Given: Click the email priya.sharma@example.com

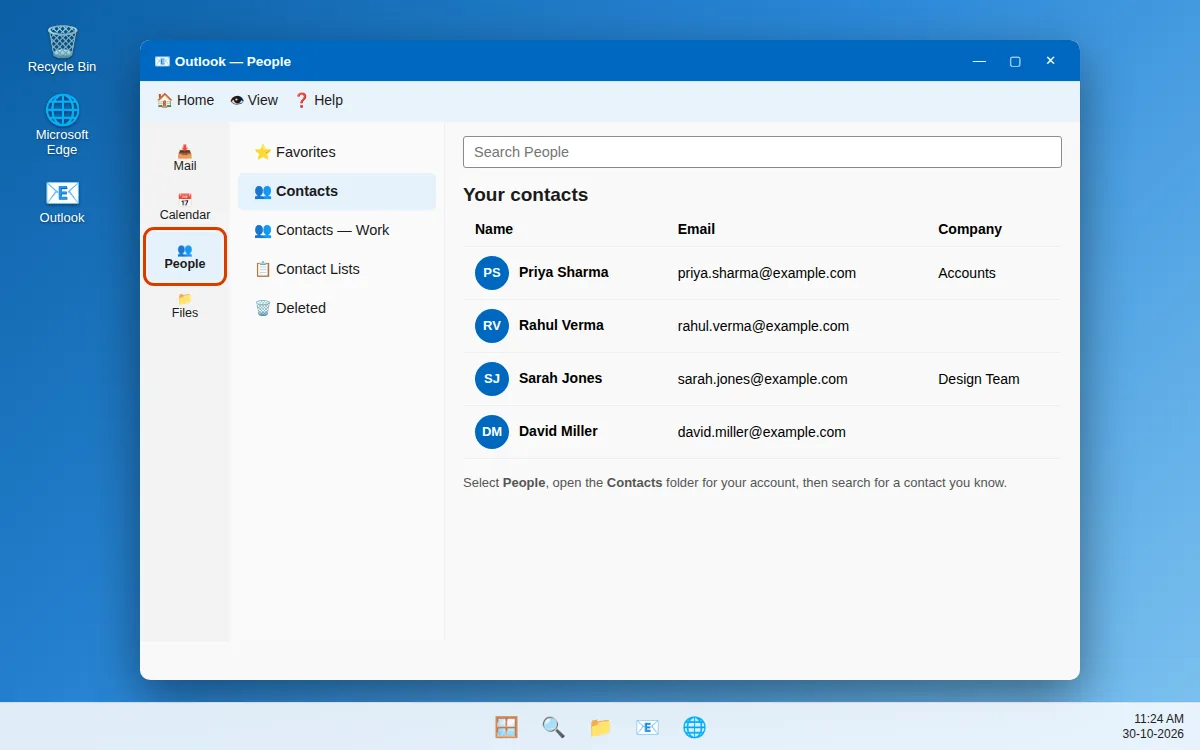Looking at the screenshot, I should 767,273.
